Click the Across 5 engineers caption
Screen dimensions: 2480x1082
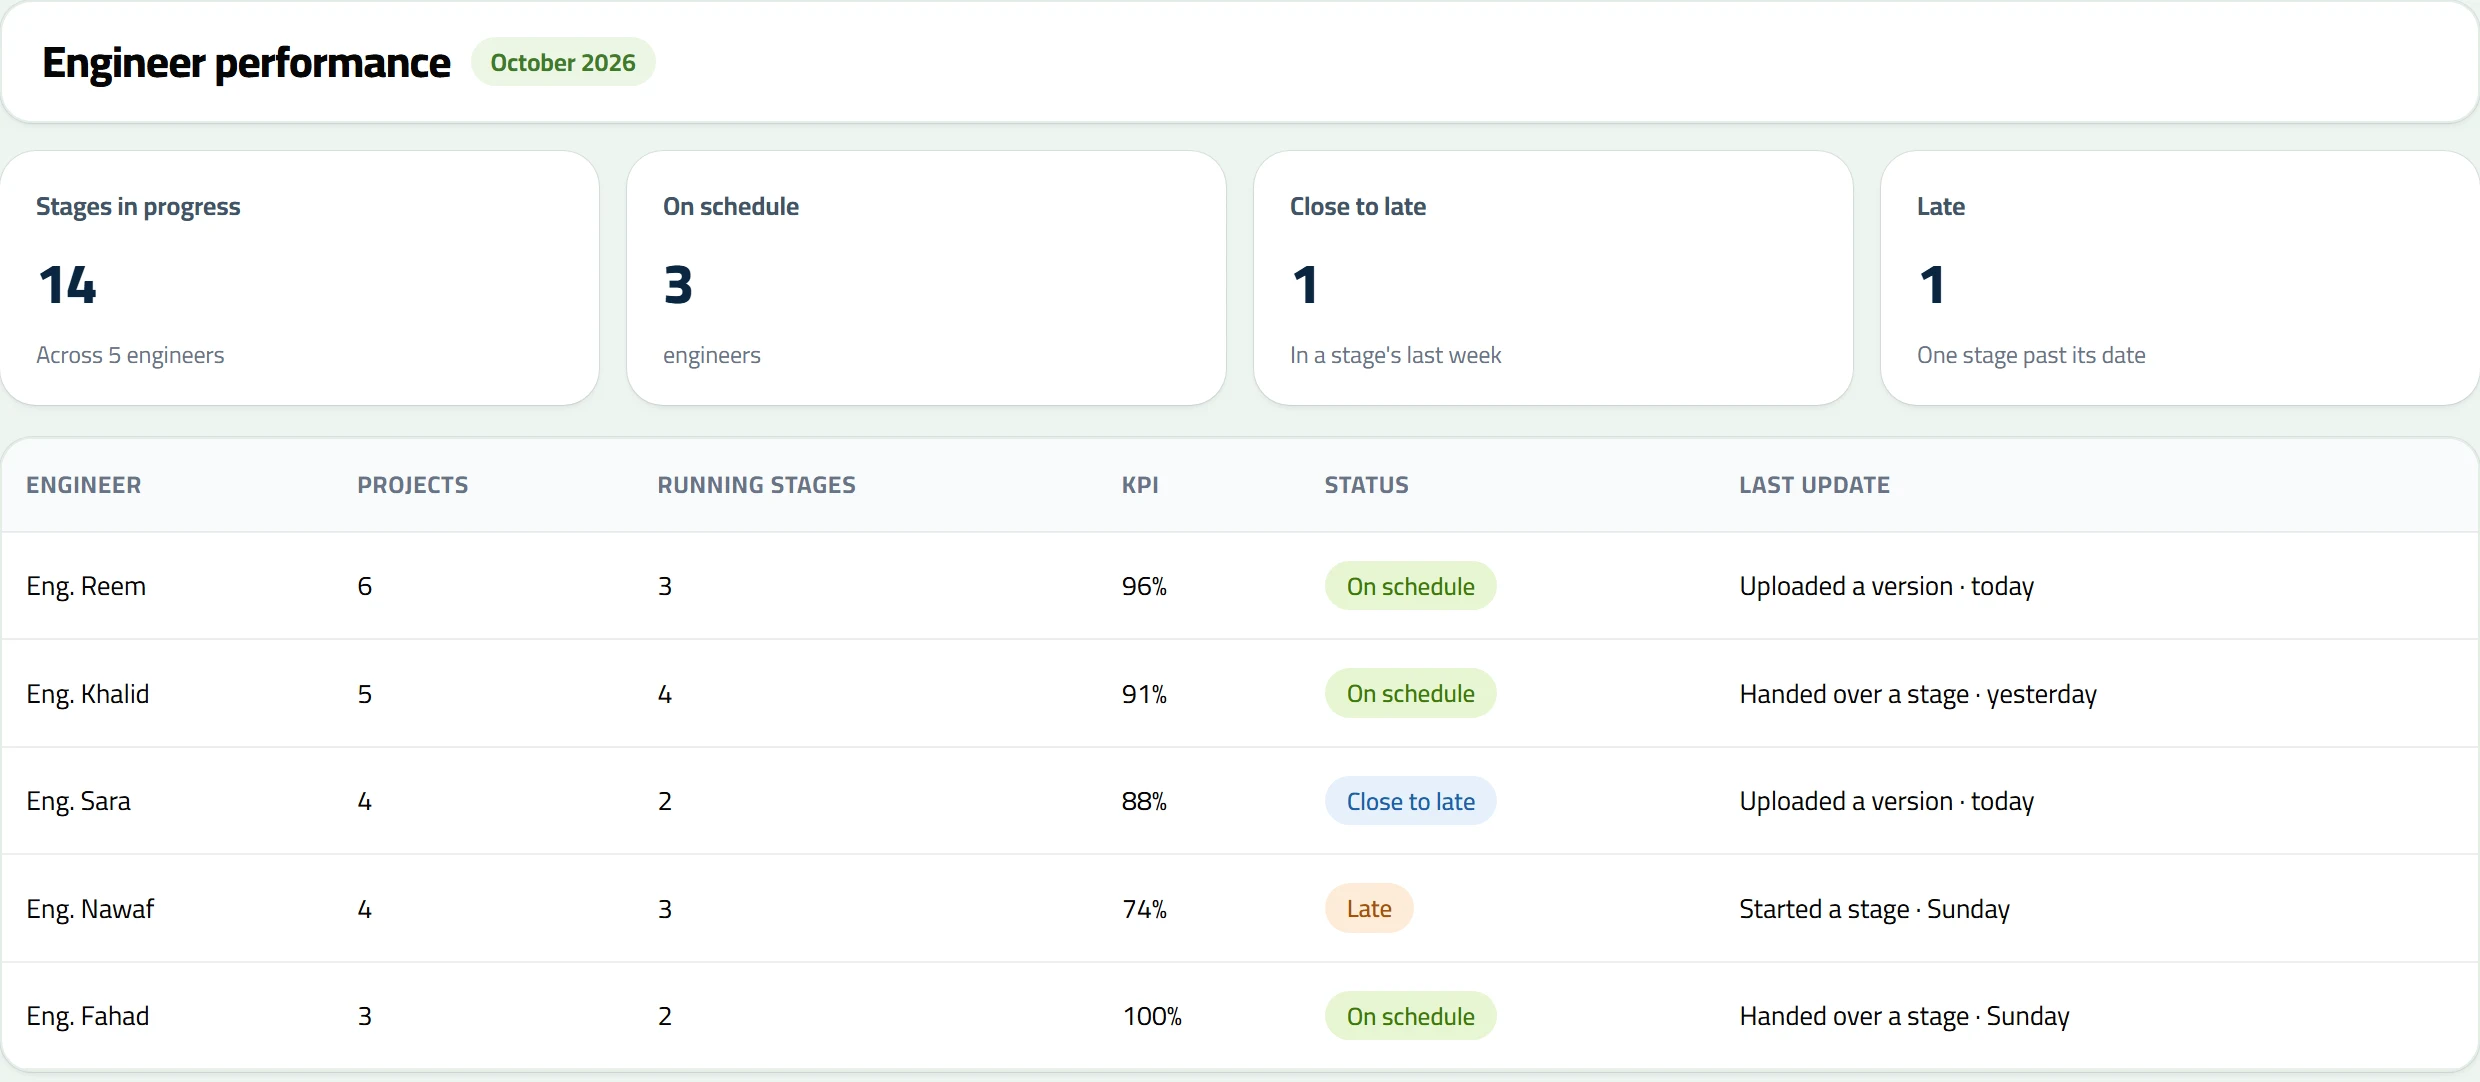pos(130,355)
